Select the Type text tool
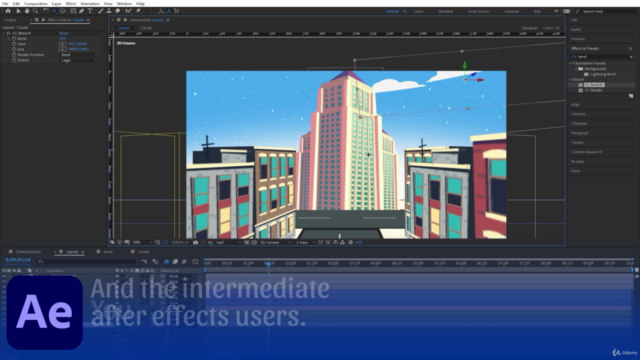Image resolution: width=640 pixels, height=360 pixels. pyautogui.click(x=90, y=11)
